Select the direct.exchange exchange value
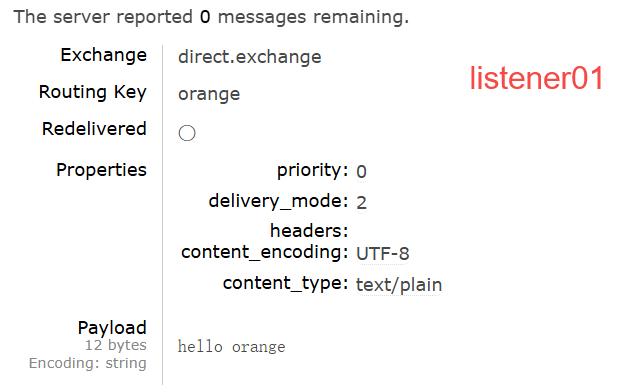Screen dimensions: 631x385 [250, 57]
